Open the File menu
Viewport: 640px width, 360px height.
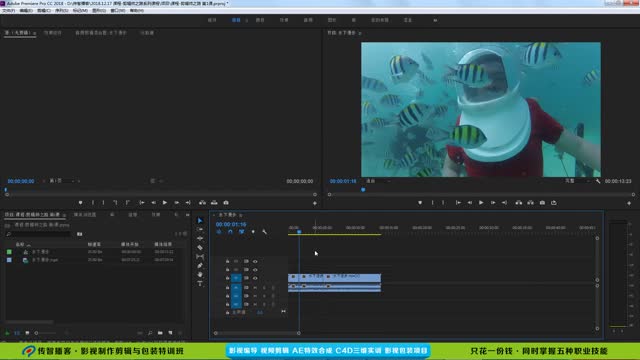tap(9, 11)
